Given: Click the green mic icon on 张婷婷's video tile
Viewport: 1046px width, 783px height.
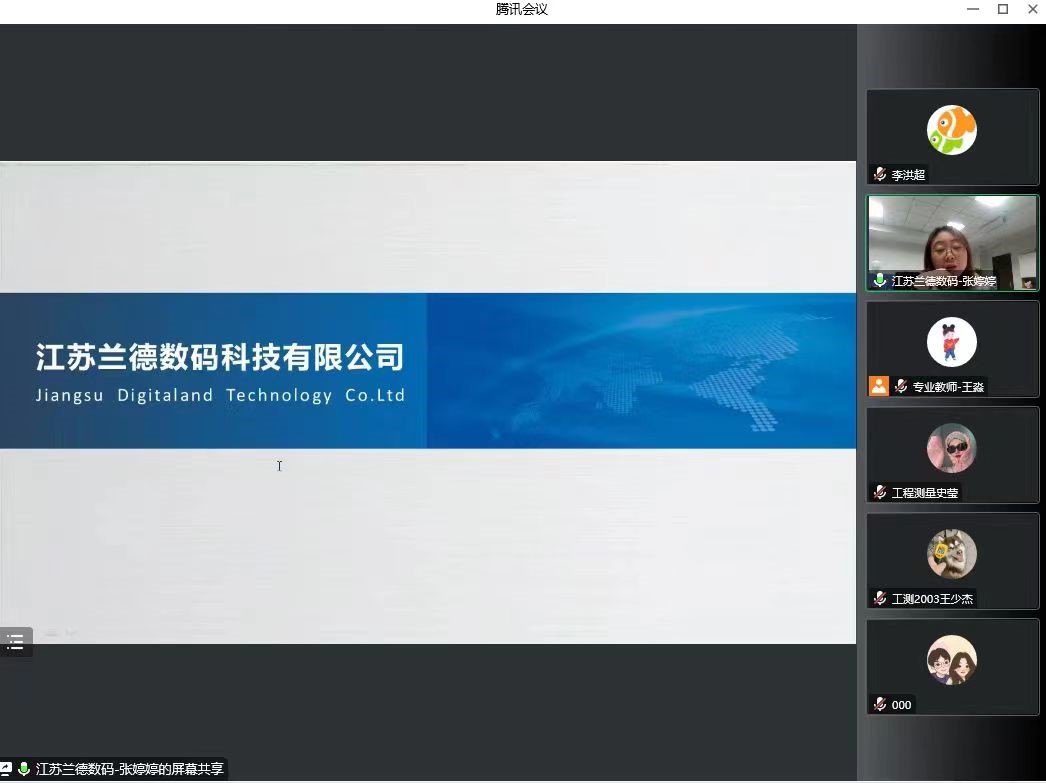Looking at the screenshot, I should (x=879, y=281).
